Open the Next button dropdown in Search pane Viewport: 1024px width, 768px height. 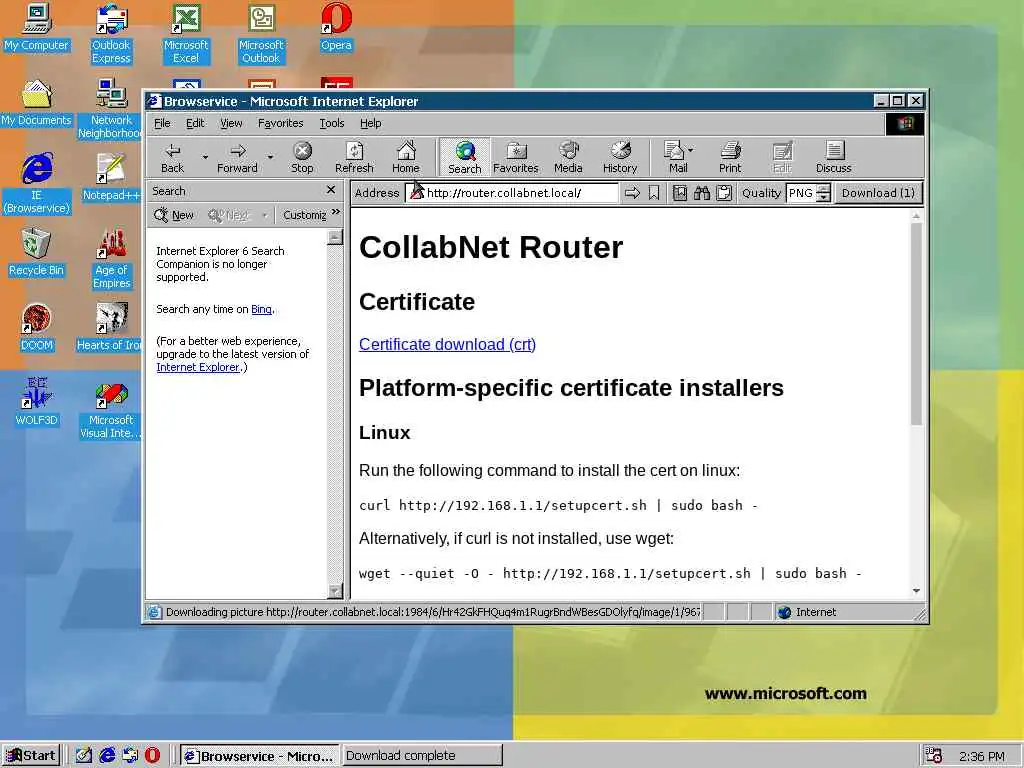click(264, 215)
